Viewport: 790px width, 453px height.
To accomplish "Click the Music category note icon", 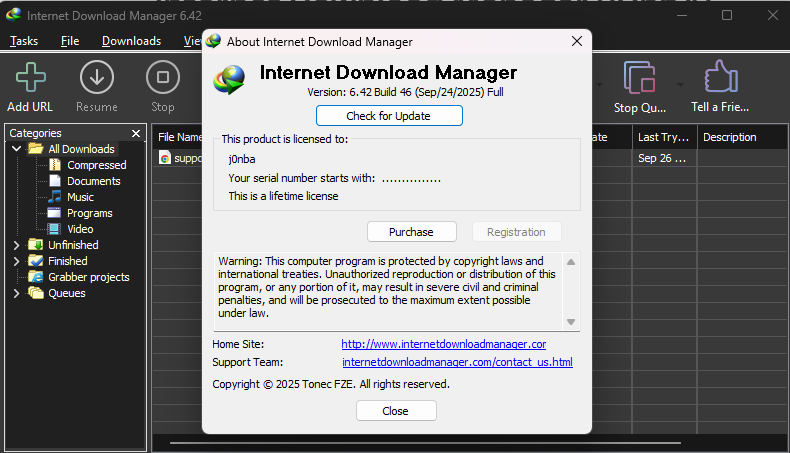I will click(55, 197).
